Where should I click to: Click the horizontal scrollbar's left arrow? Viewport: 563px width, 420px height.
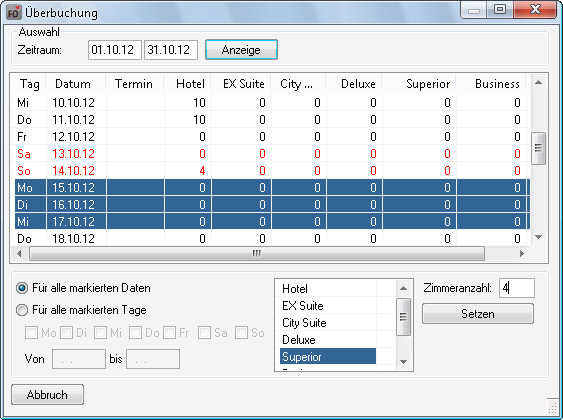19,253
